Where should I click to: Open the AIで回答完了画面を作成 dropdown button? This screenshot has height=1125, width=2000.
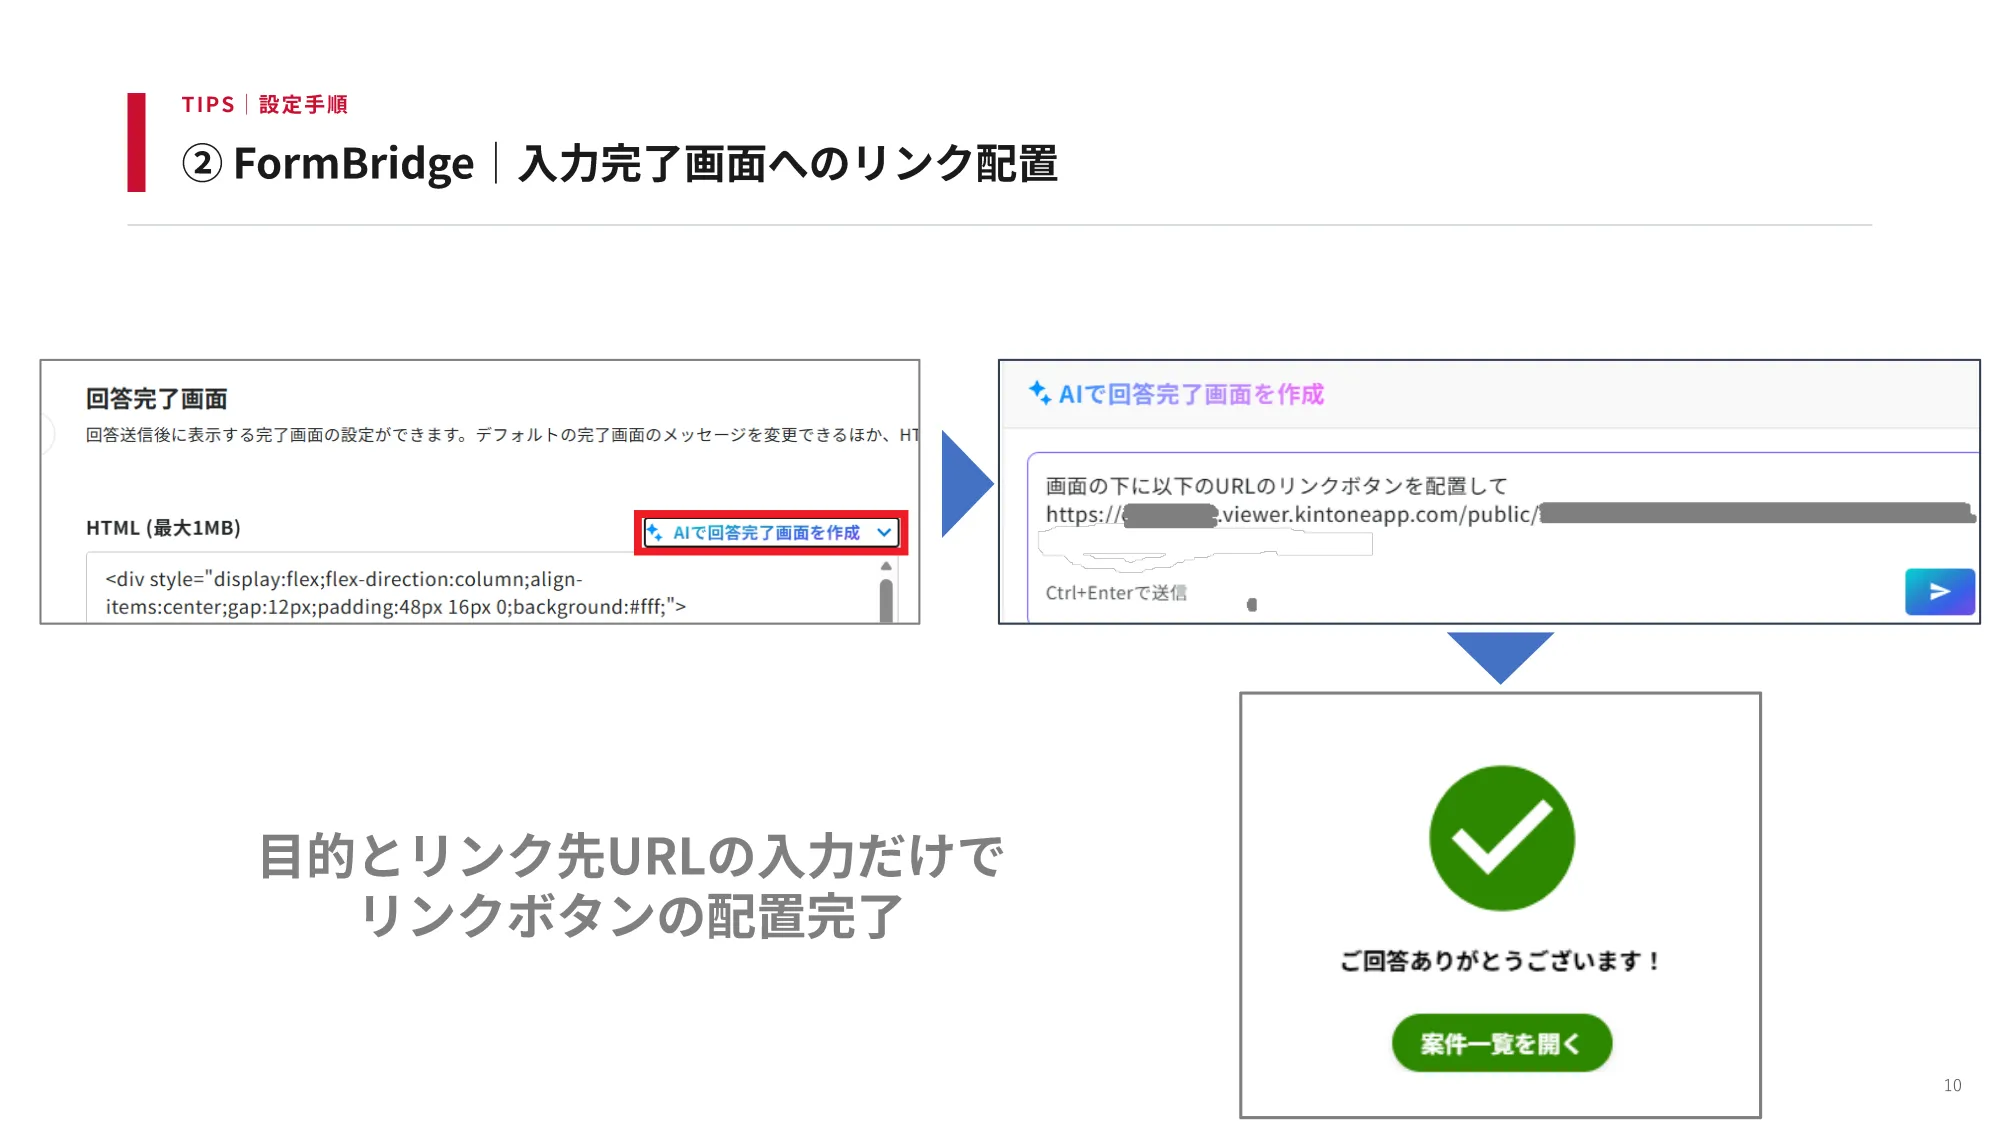coord(770,533)
